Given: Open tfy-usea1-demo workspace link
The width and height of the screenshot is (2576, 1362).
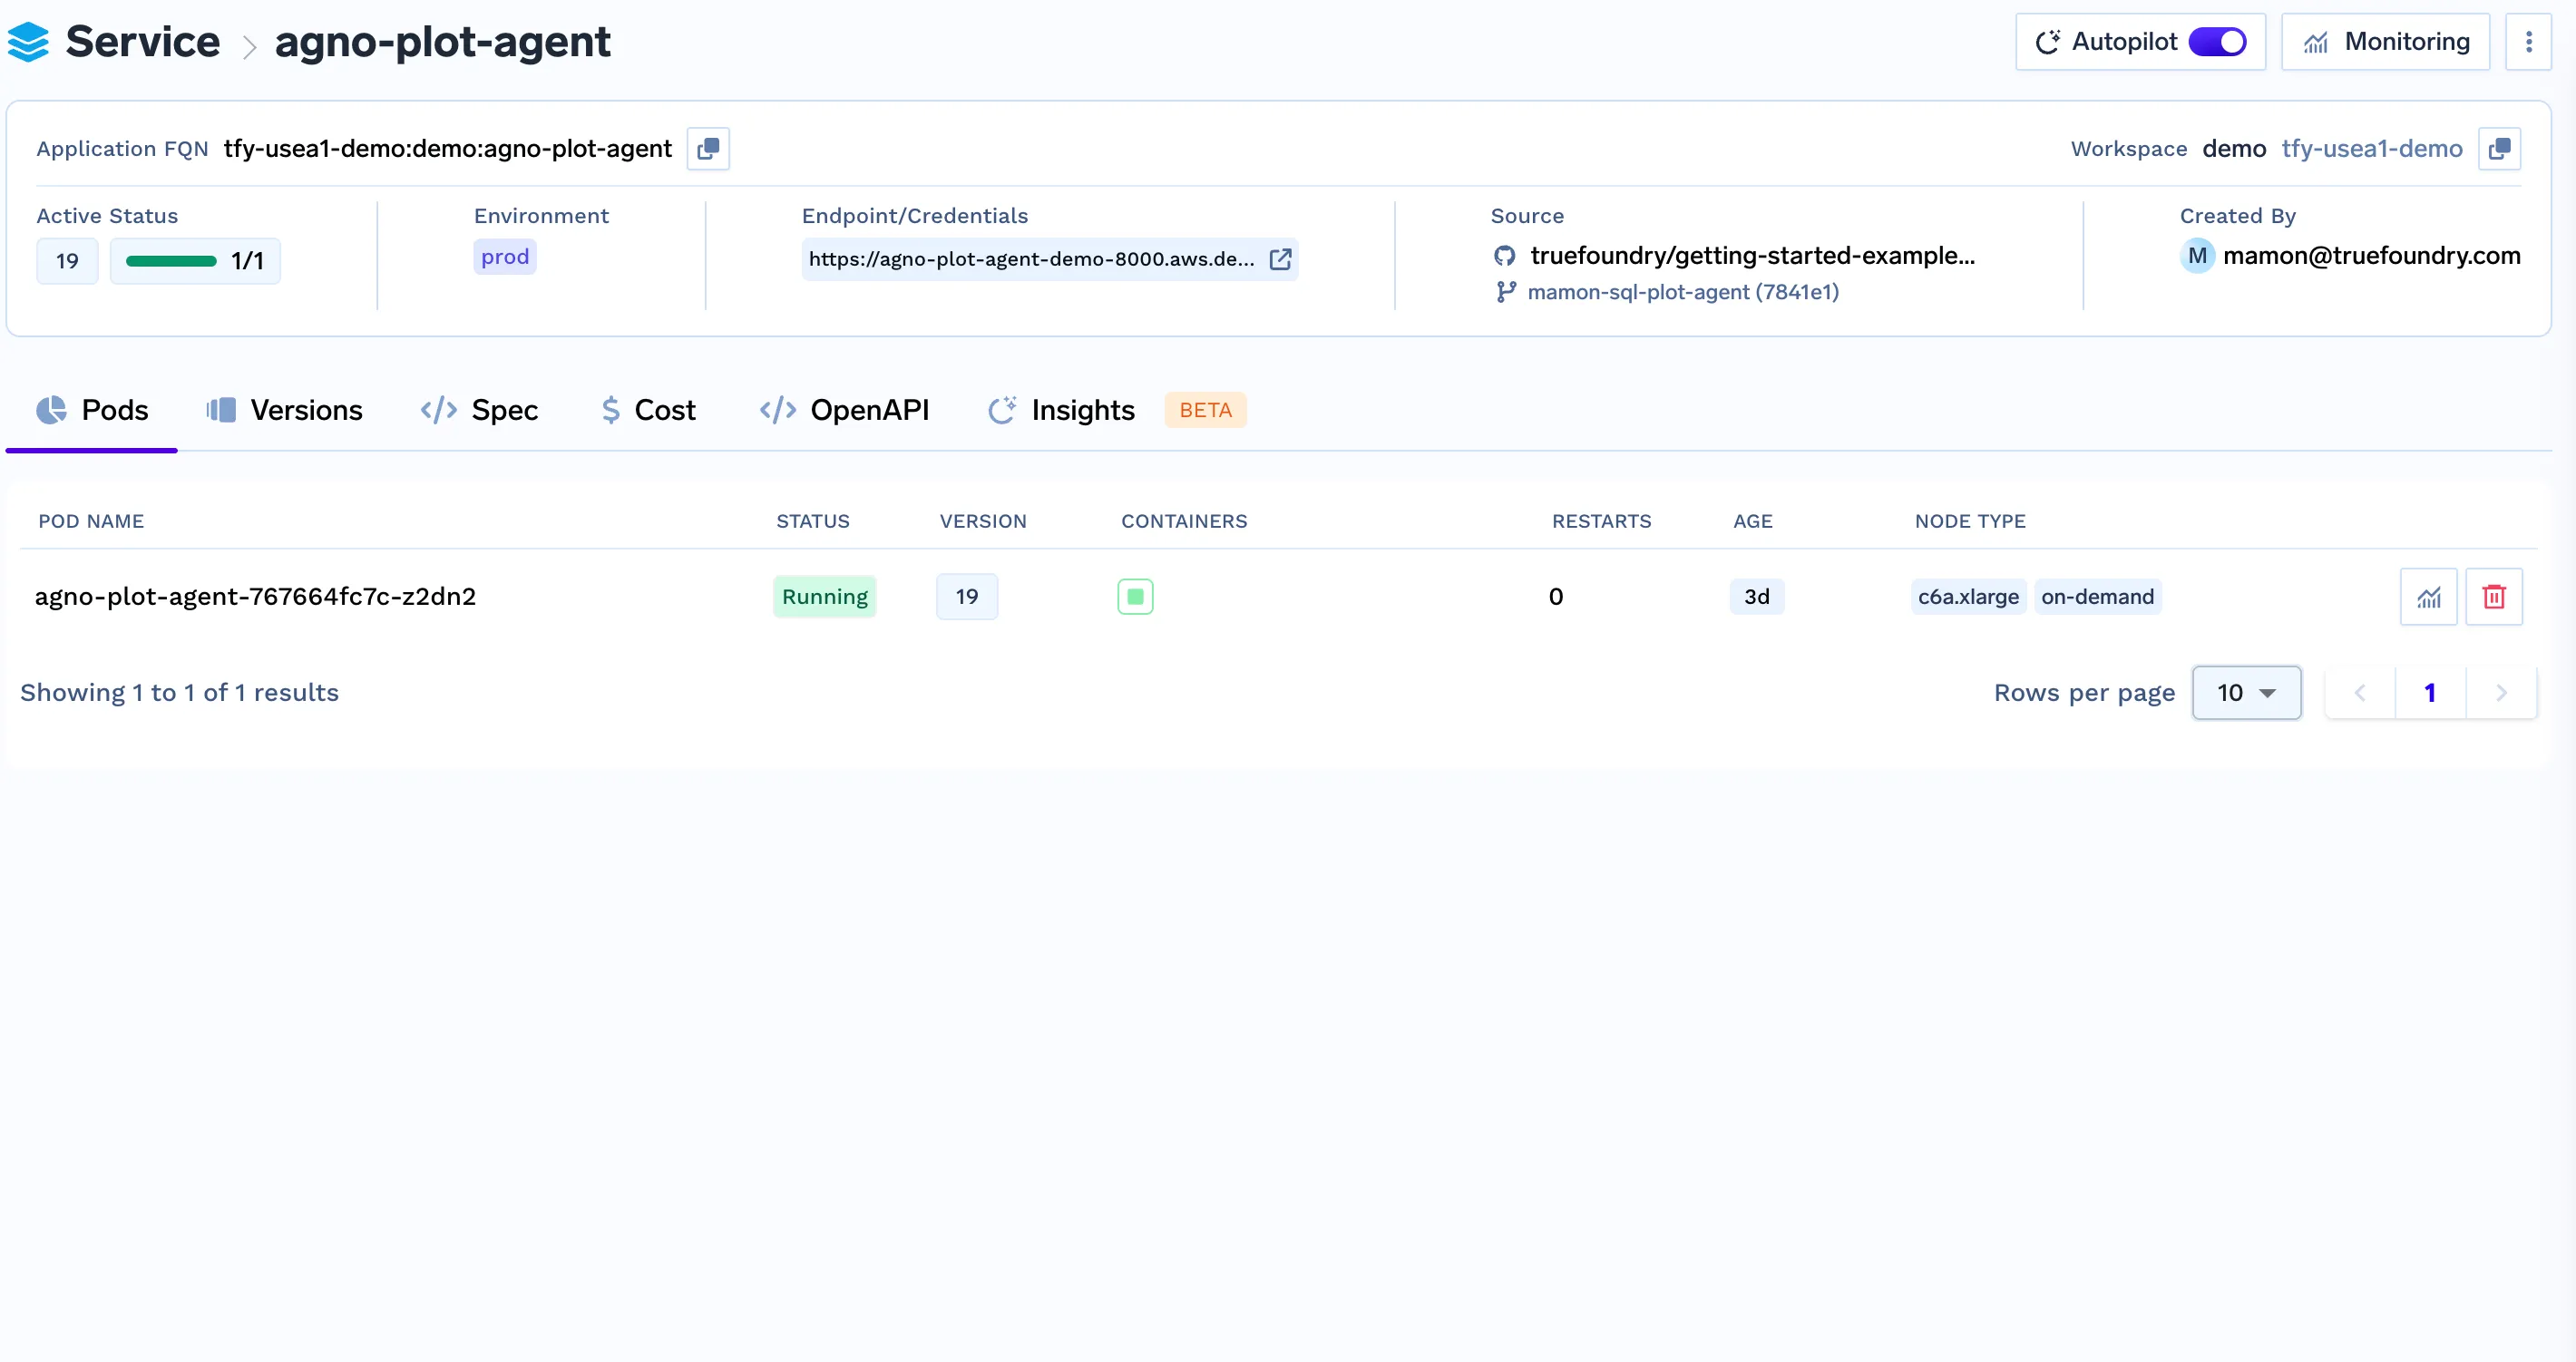Looking at the screenshot, I should (2371, 149).
